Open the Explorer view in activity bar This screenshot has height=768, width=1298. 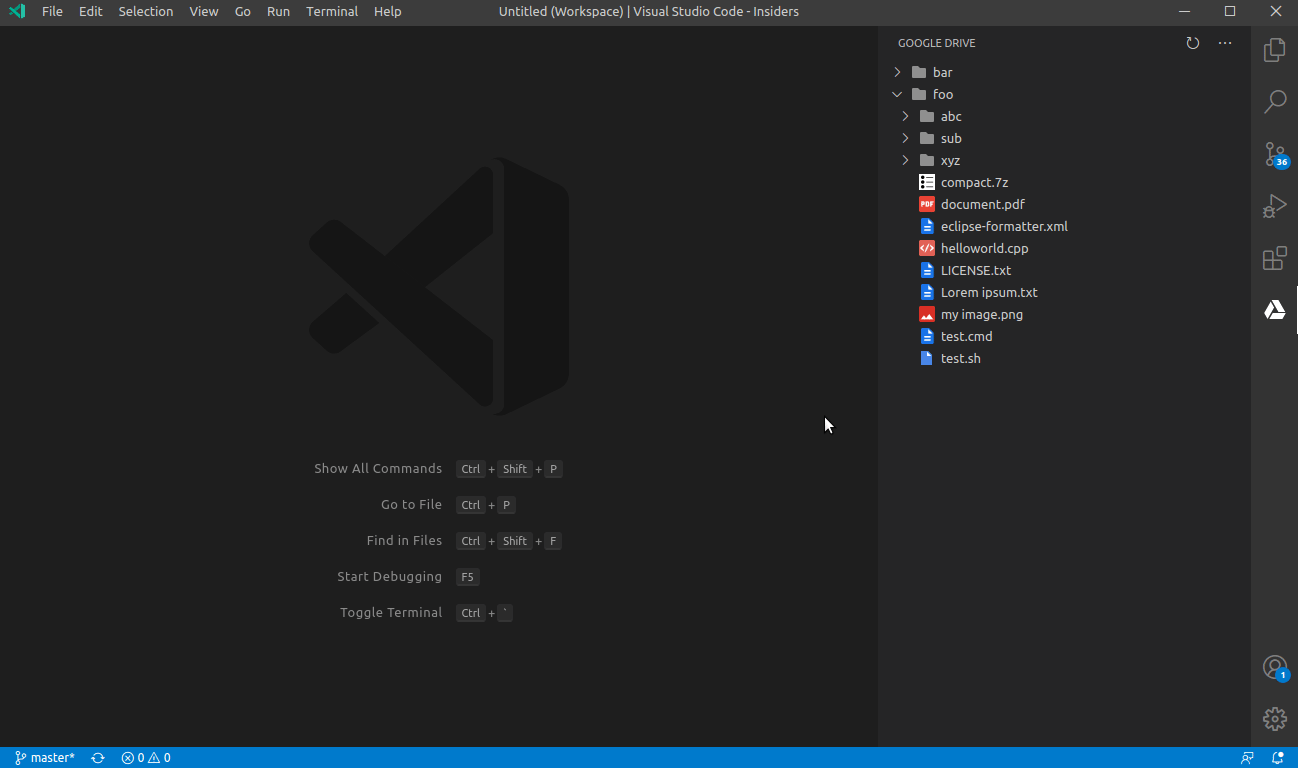1274,50
